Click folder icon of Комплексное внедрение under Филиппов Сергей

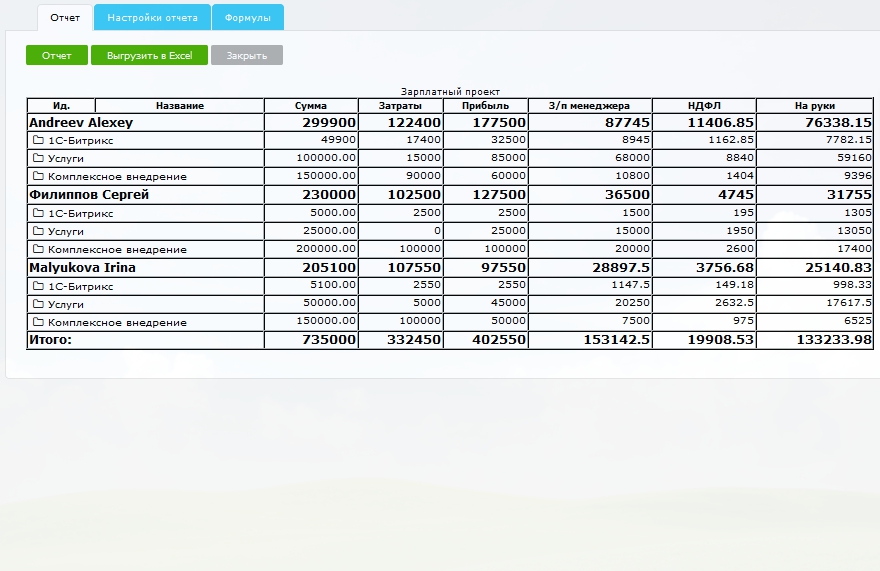click(38, 249)
